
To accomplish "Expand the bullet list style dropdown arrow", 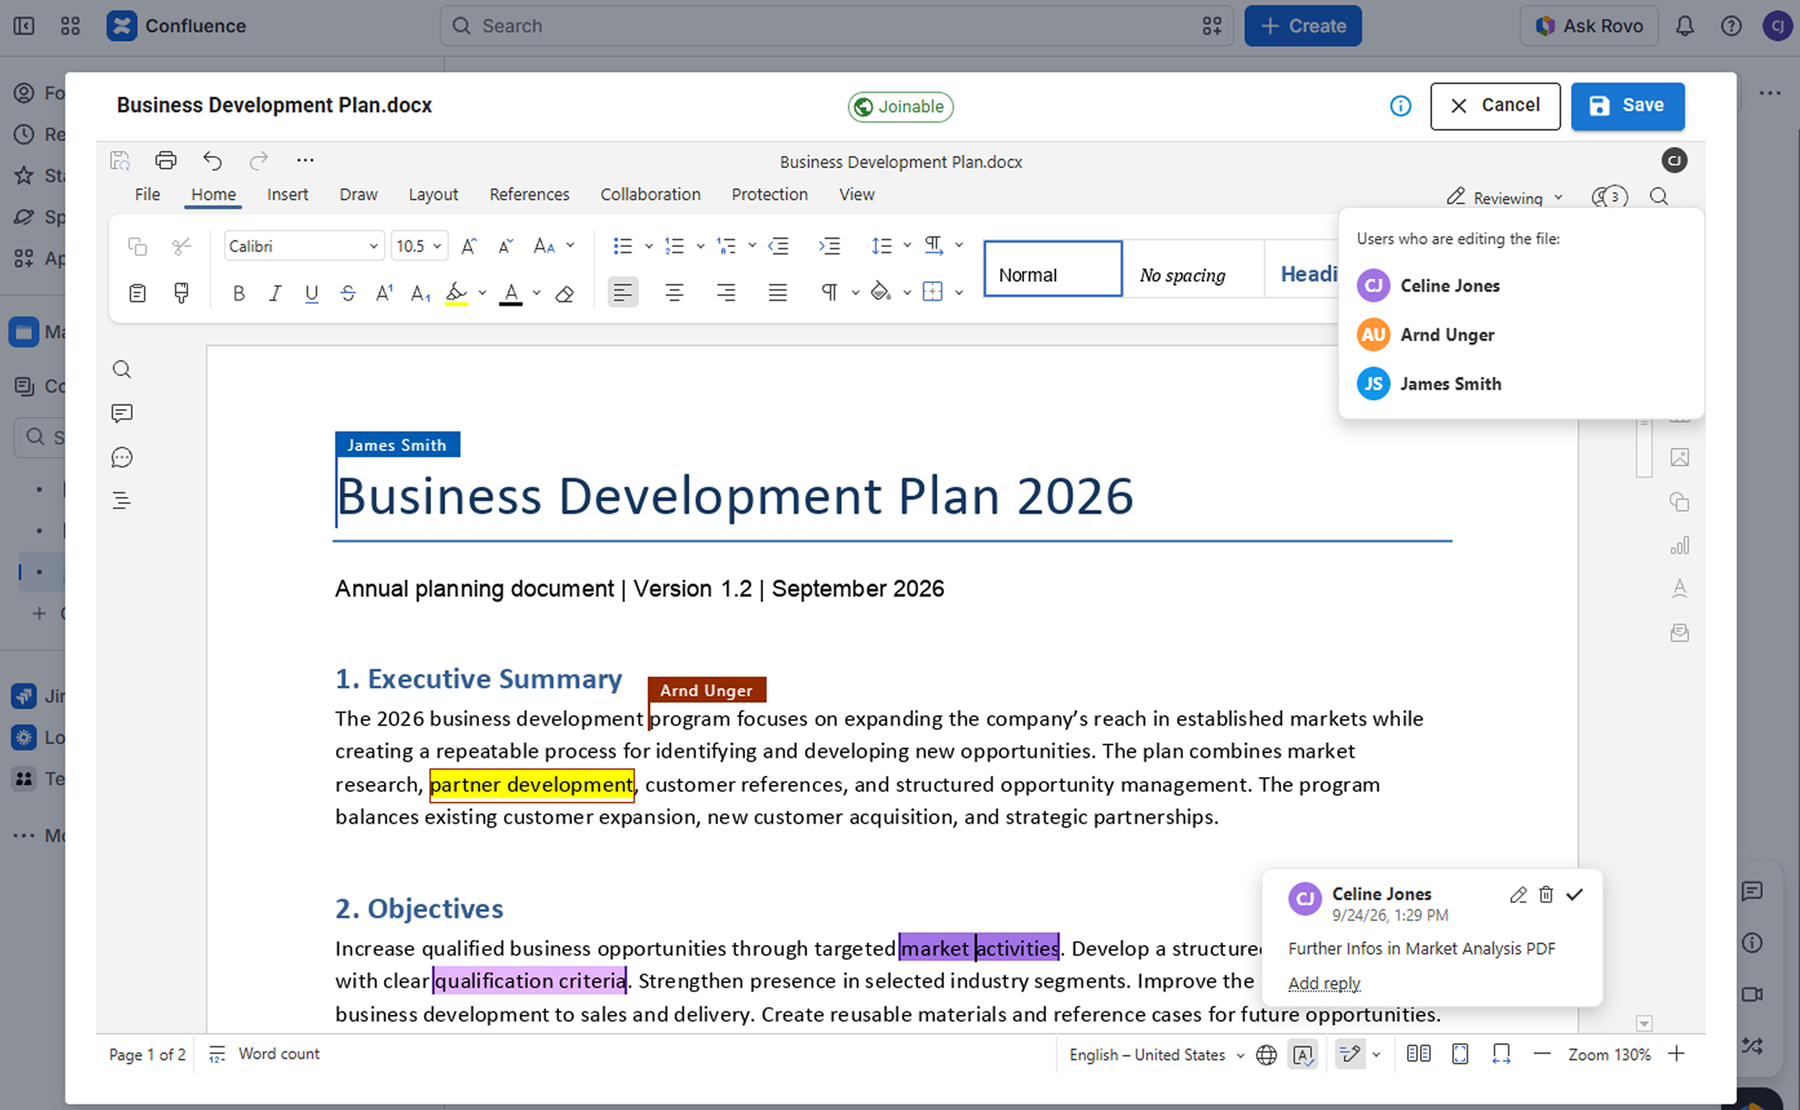I will [649, 246].
